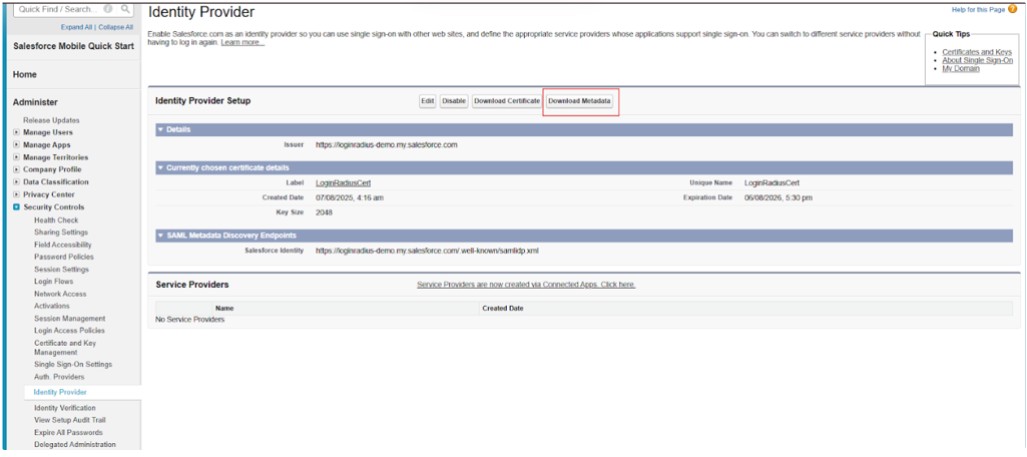Open Field Accessibility
1027x457 pixels.
[63, 244]
